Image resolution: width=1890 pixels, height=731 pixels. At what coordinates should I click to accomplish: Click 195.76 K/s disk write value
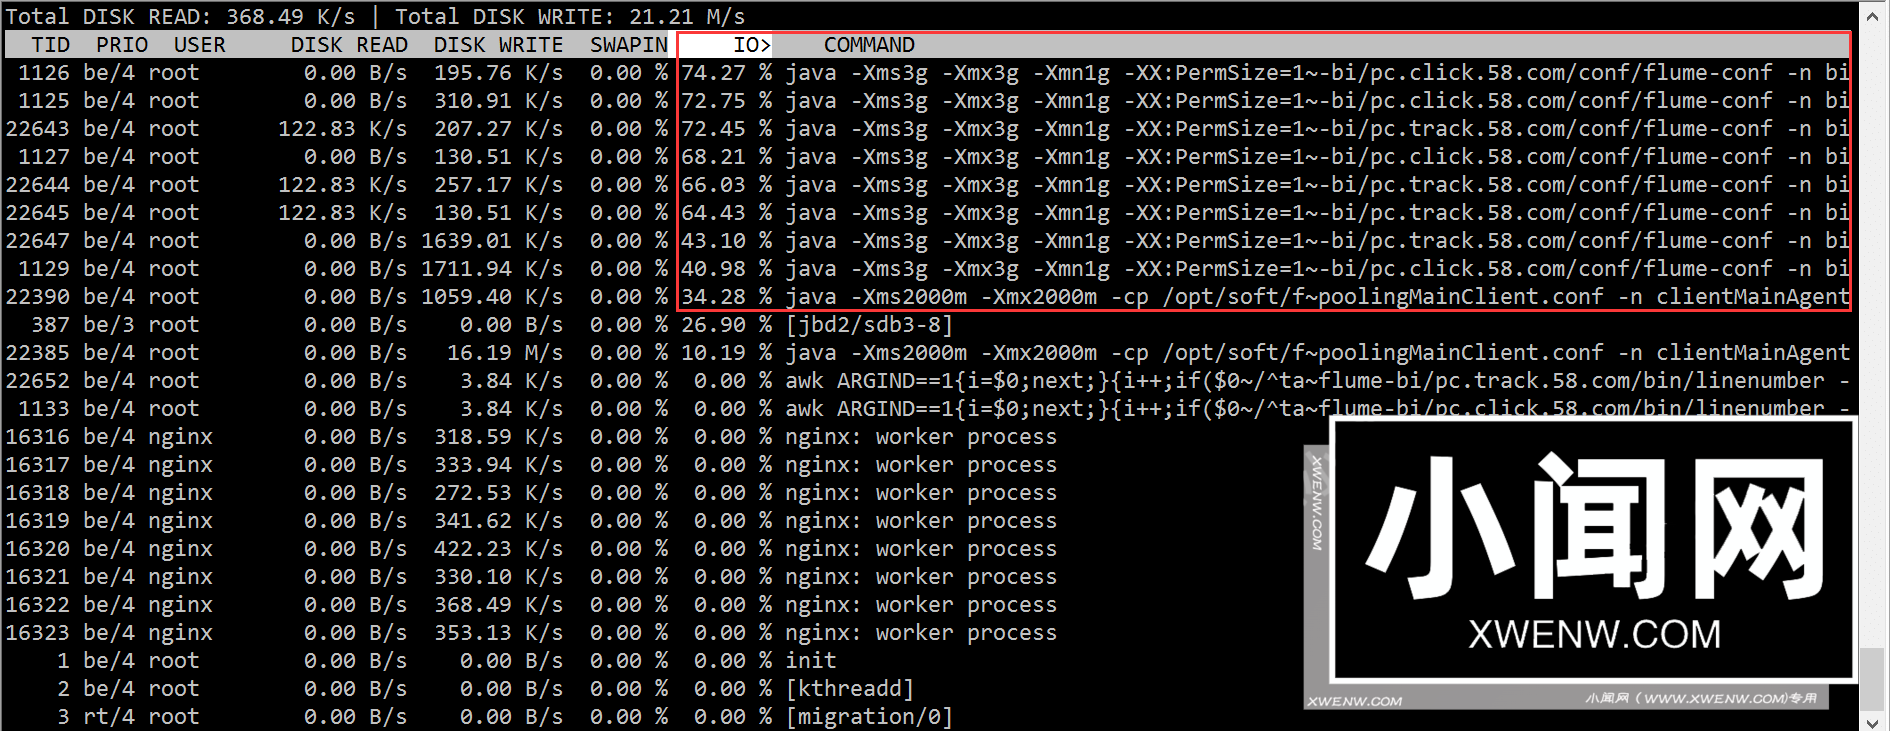pos(499,73)
